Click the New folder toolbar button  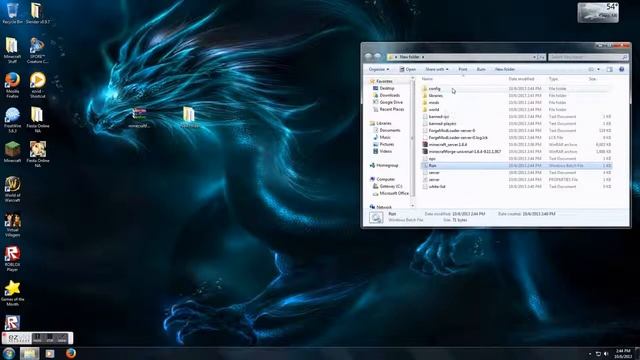point(505,69)
